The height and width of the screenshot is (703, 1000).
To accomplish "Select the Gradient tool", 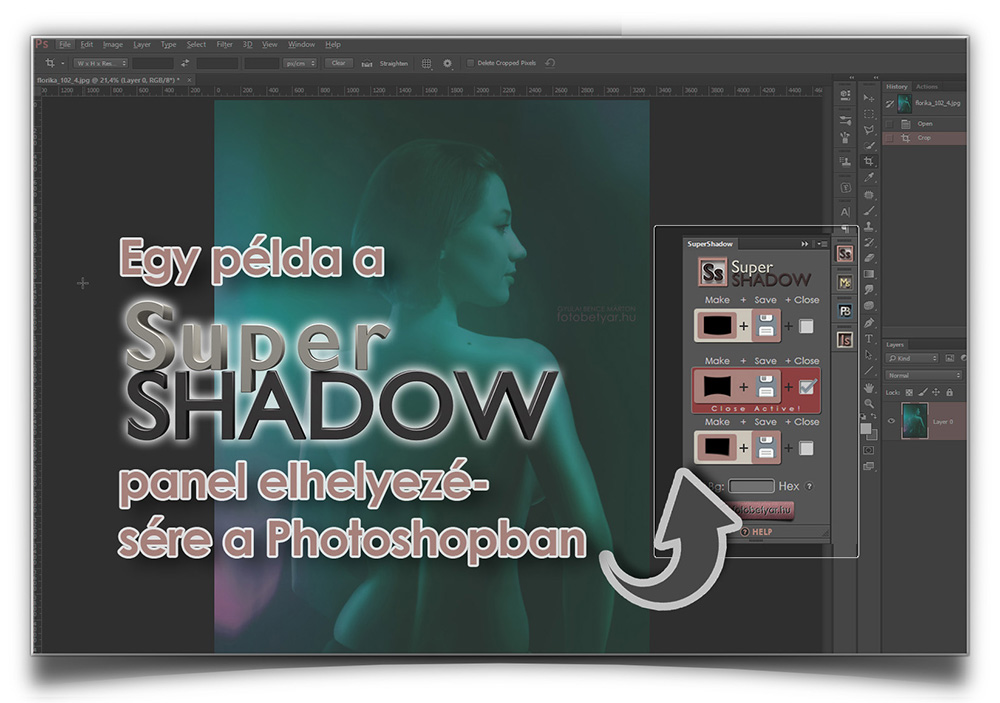I will coord(869,274).
